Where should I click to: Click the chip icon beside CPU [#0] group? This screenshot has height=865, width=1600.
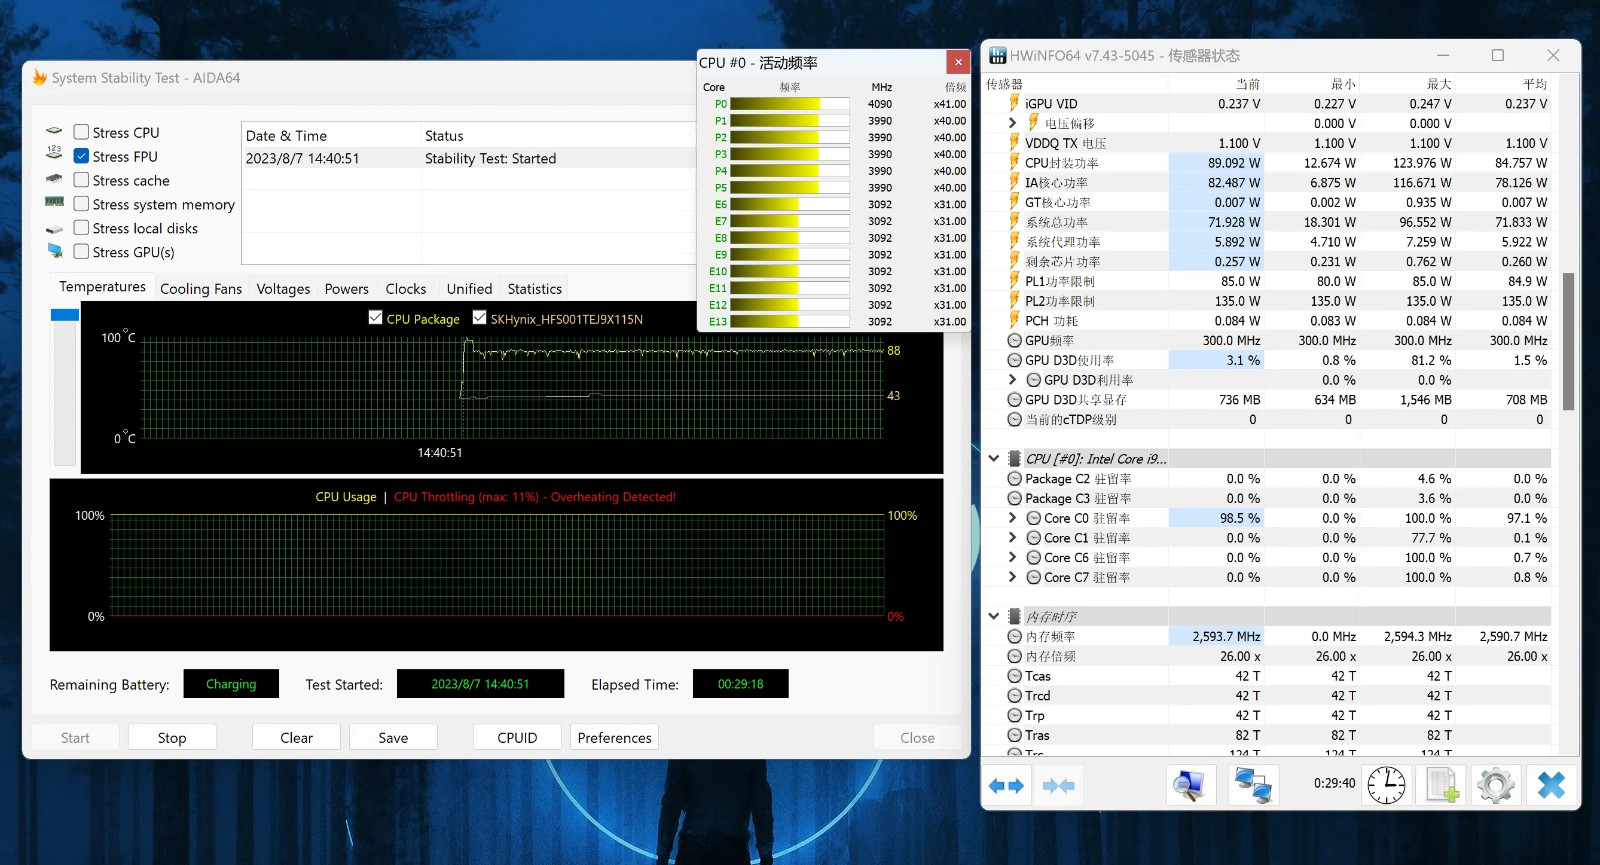pos(1014,459)
